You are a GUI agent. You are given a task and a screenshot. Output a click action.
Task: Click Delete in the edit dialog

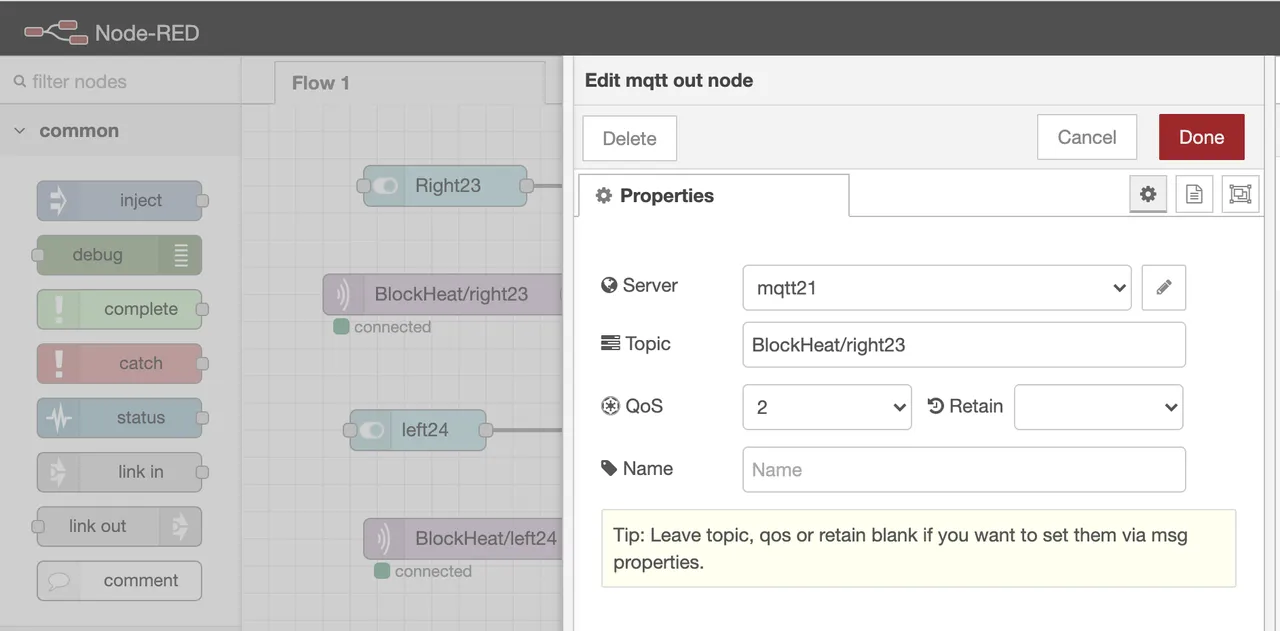pos(630,138)
